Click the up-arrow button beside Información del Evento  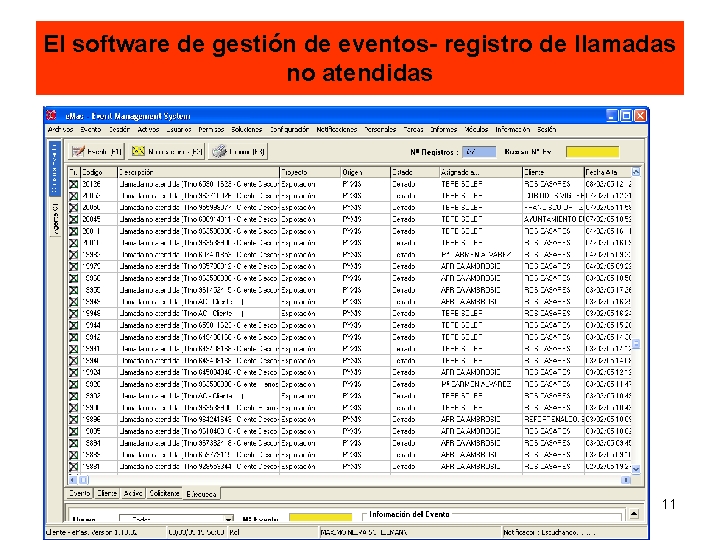[634, 514]
